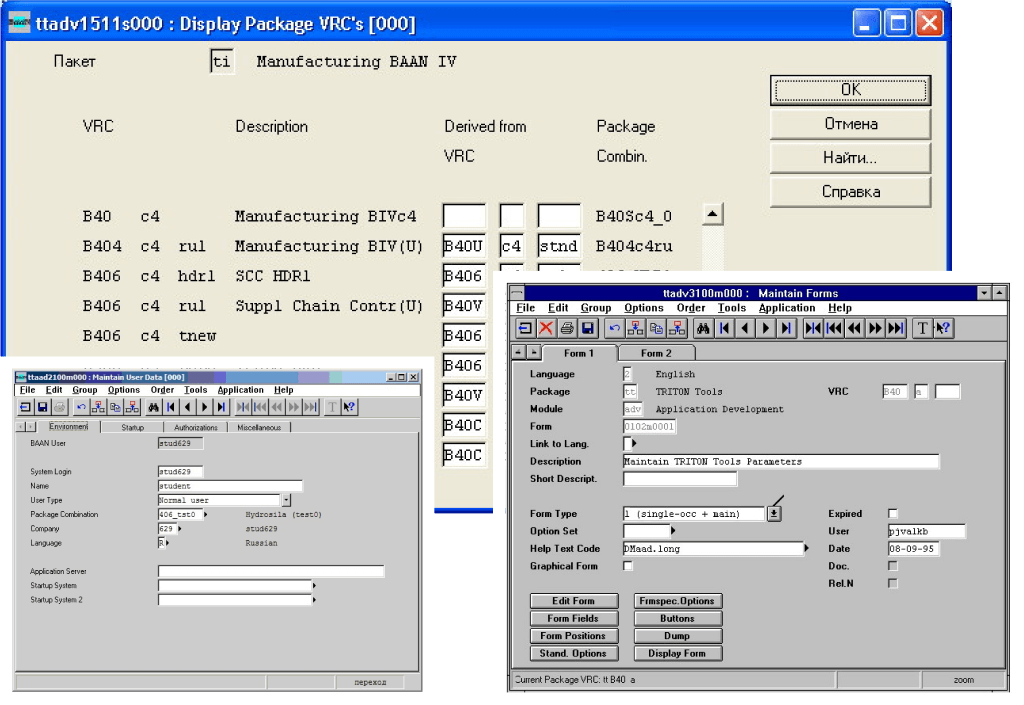1024x705 pixels.
Task: Click the Справка button
Action: [x=850, y=192]
